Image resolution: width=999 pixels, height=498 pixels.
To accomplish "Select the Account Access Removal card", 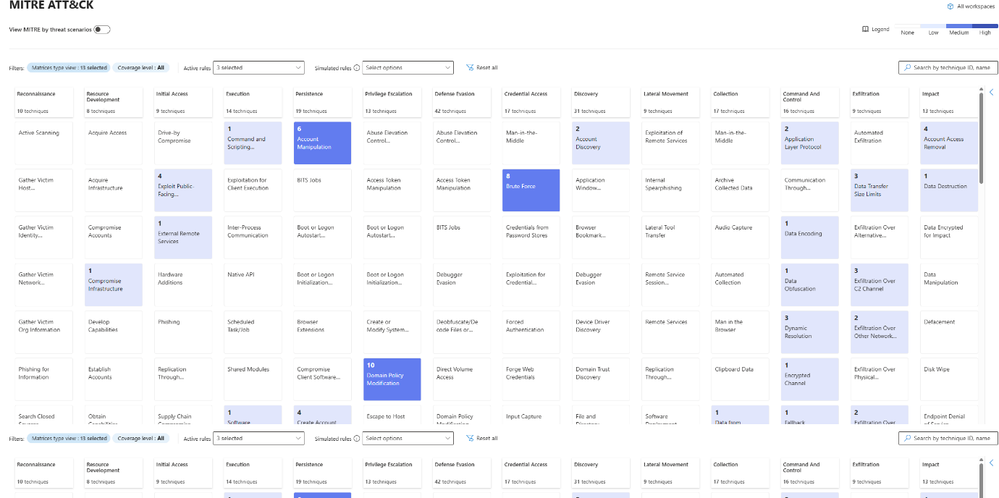I will (949, 143).
